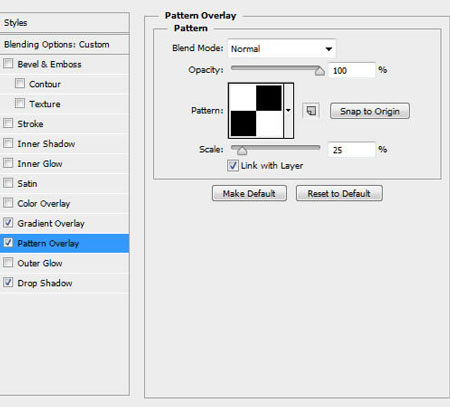450x407 pixels.
Task: Click the checkerboard pattern thumbnail
Action: tap(256, 111)
